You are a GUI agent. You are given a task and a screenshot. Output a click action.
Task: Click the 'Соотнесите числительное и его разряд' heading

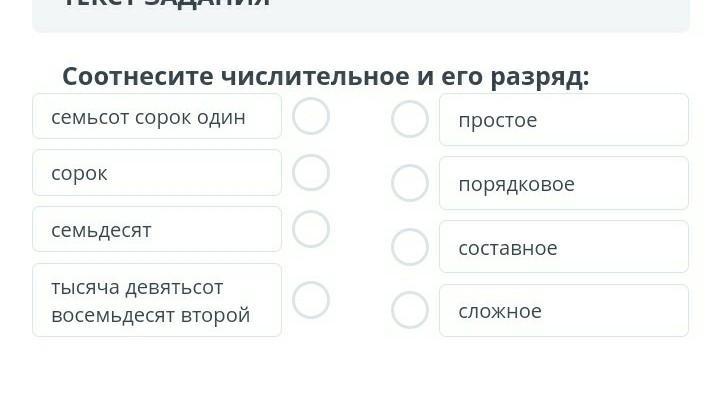pos(325,77)
